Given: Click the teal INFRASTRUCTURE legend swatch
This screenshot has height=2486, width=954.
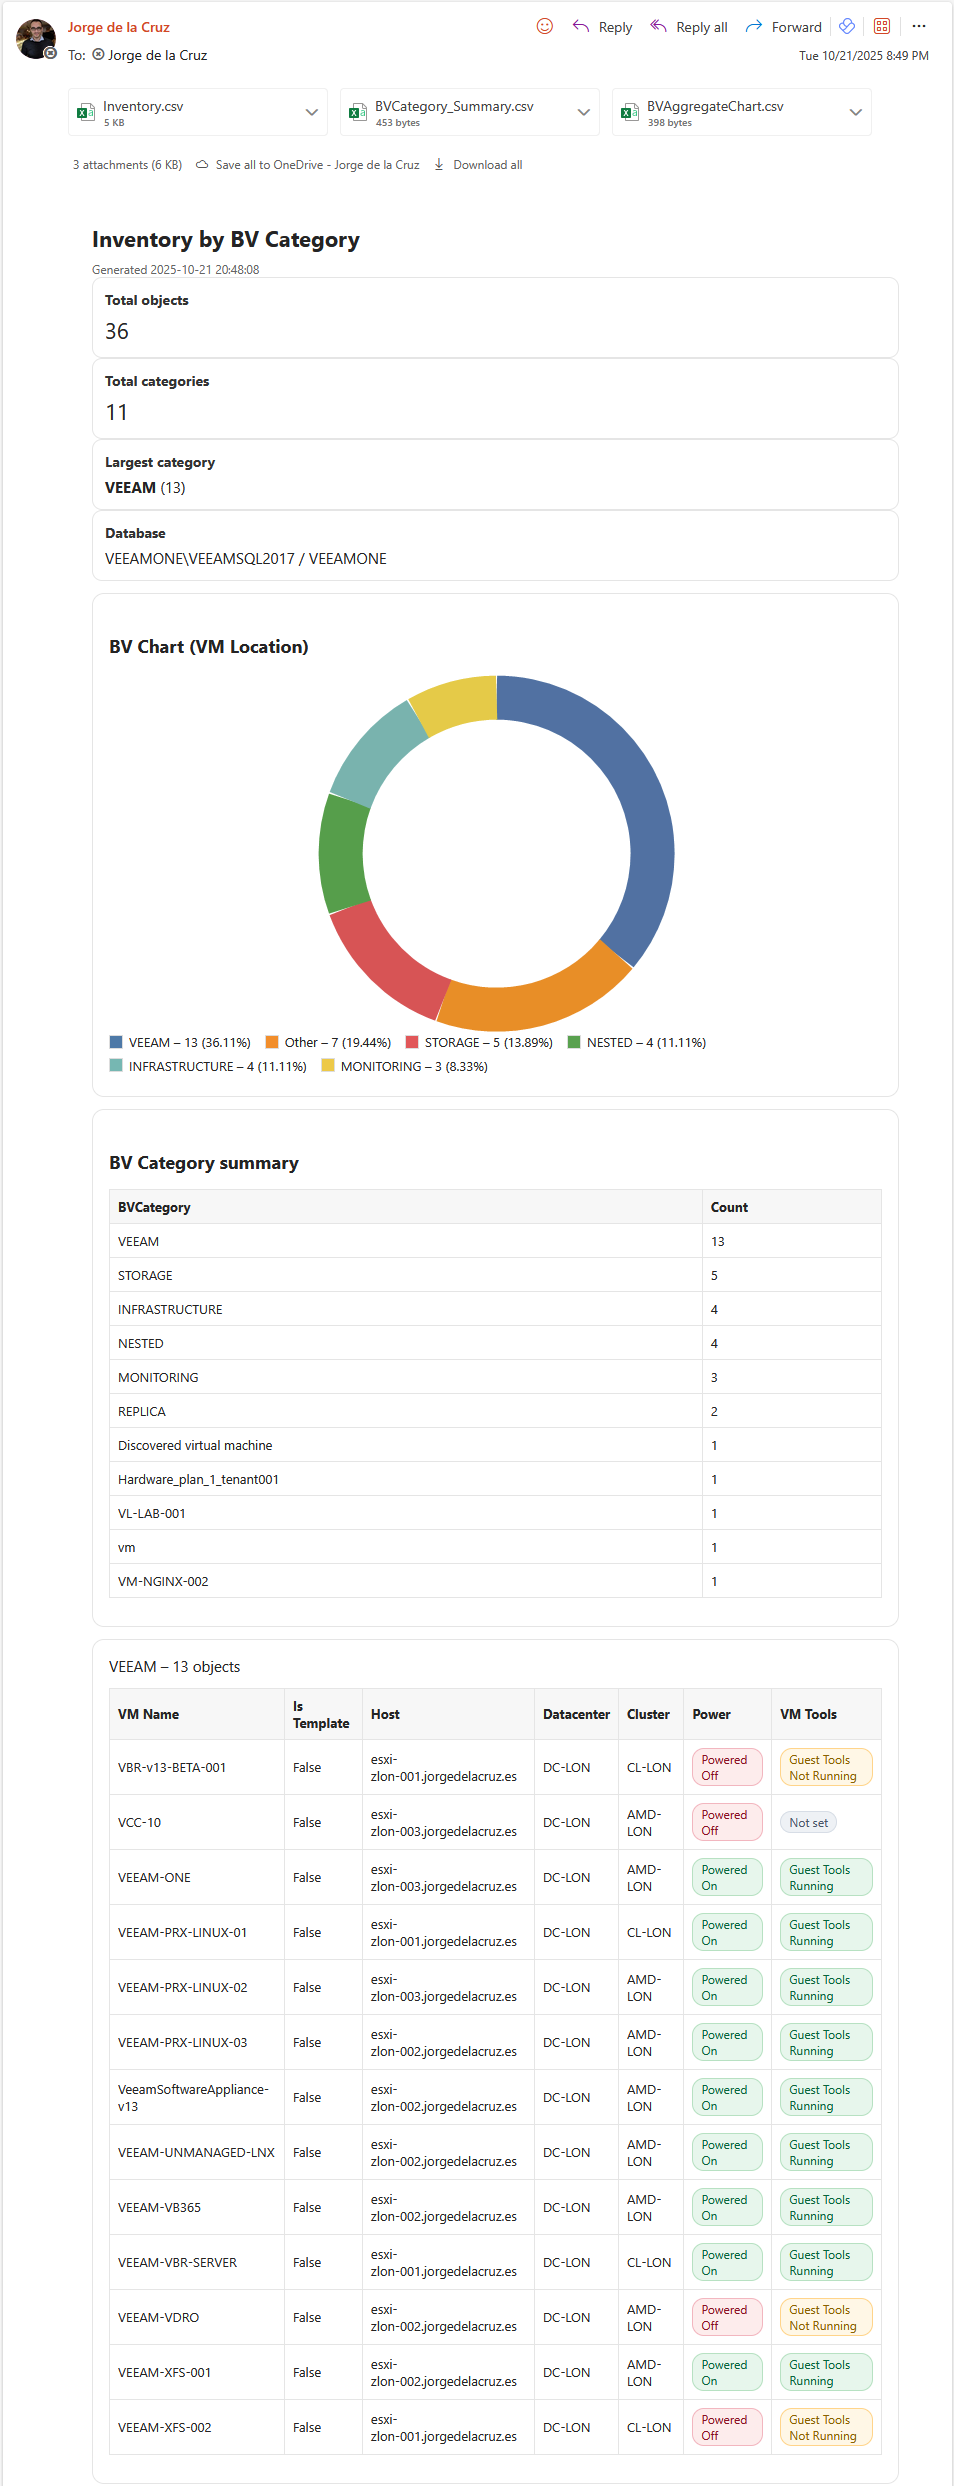Looking at the screenshot, I should [116, 1066].
